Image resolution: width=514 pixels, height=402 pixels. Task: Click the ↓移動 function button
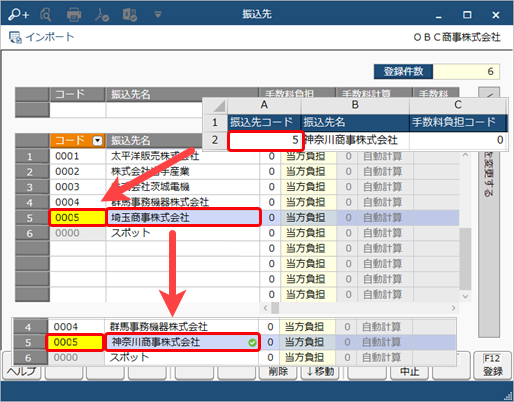pyautogui.click(x=321, y=371)
